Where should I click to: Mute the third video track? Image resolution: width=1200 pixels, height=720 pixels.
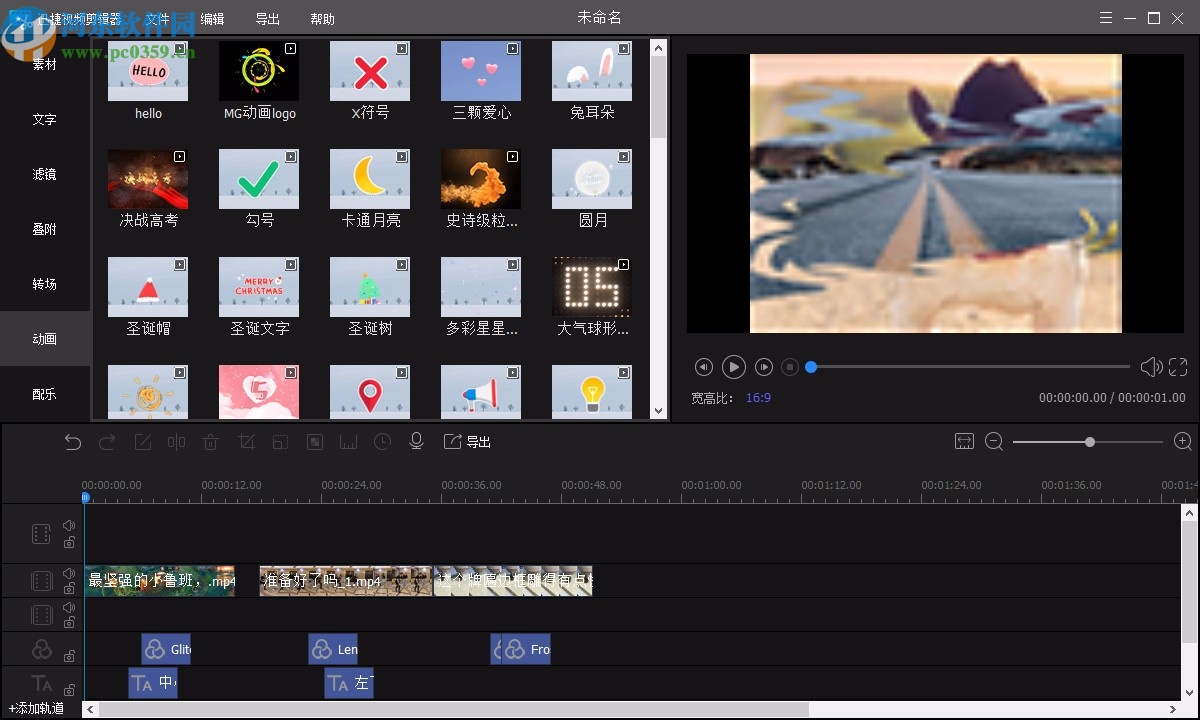tap(69, 607)
